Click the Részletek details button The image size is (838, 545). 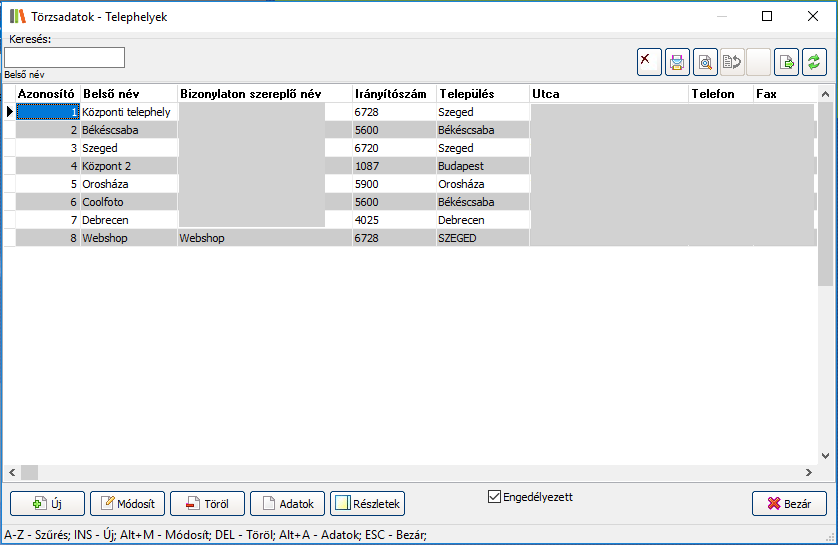pyautogui.click(x=367, y=504)
